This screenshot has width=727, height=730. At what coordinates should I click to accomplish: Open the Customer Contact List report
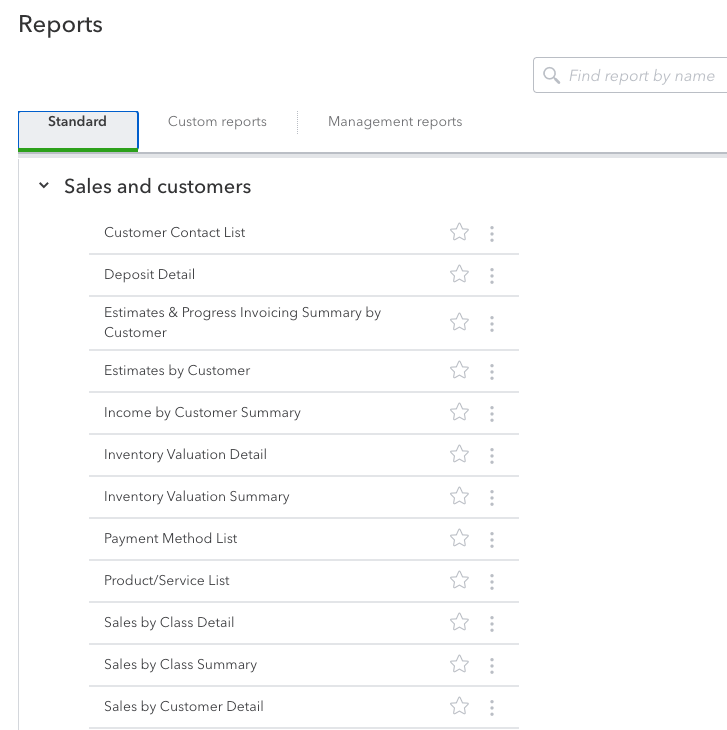tap(175, 232)
